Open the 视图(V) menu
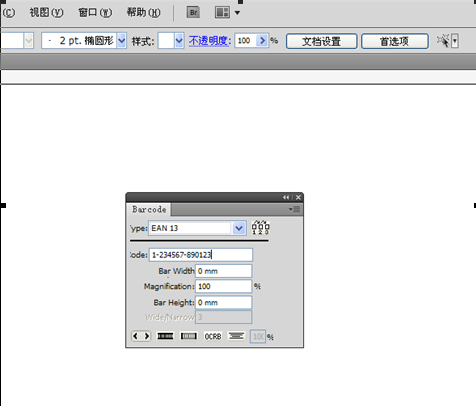The width and height of the screenshot is (476, 406). 46,13
